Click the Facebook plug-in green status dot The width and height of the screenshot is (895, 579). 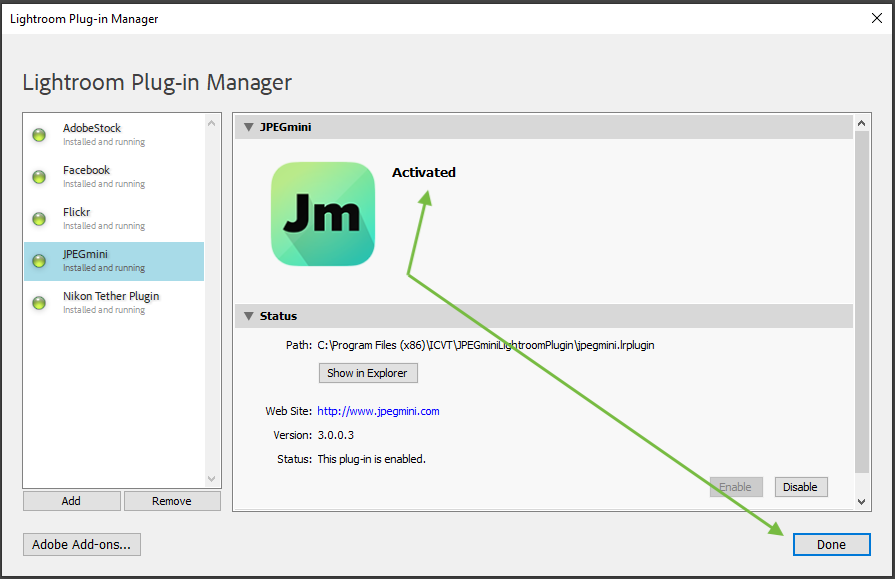click(39, 177)
